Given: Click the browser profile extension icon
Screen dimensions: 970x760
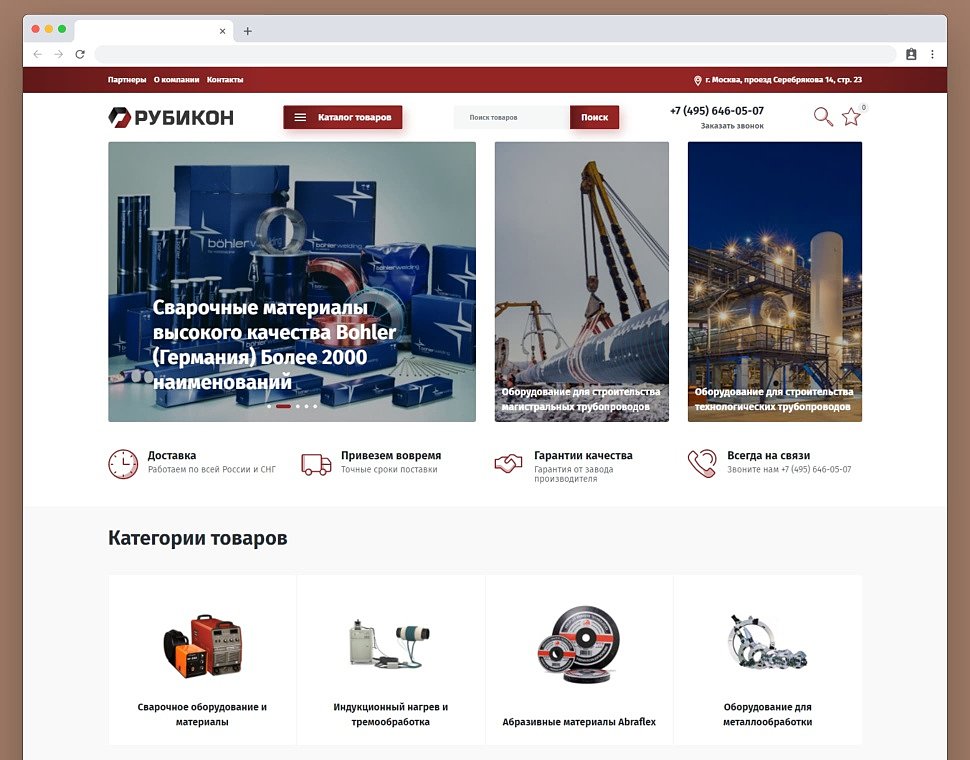Looking at the screenshot, I should coord(911,54).
